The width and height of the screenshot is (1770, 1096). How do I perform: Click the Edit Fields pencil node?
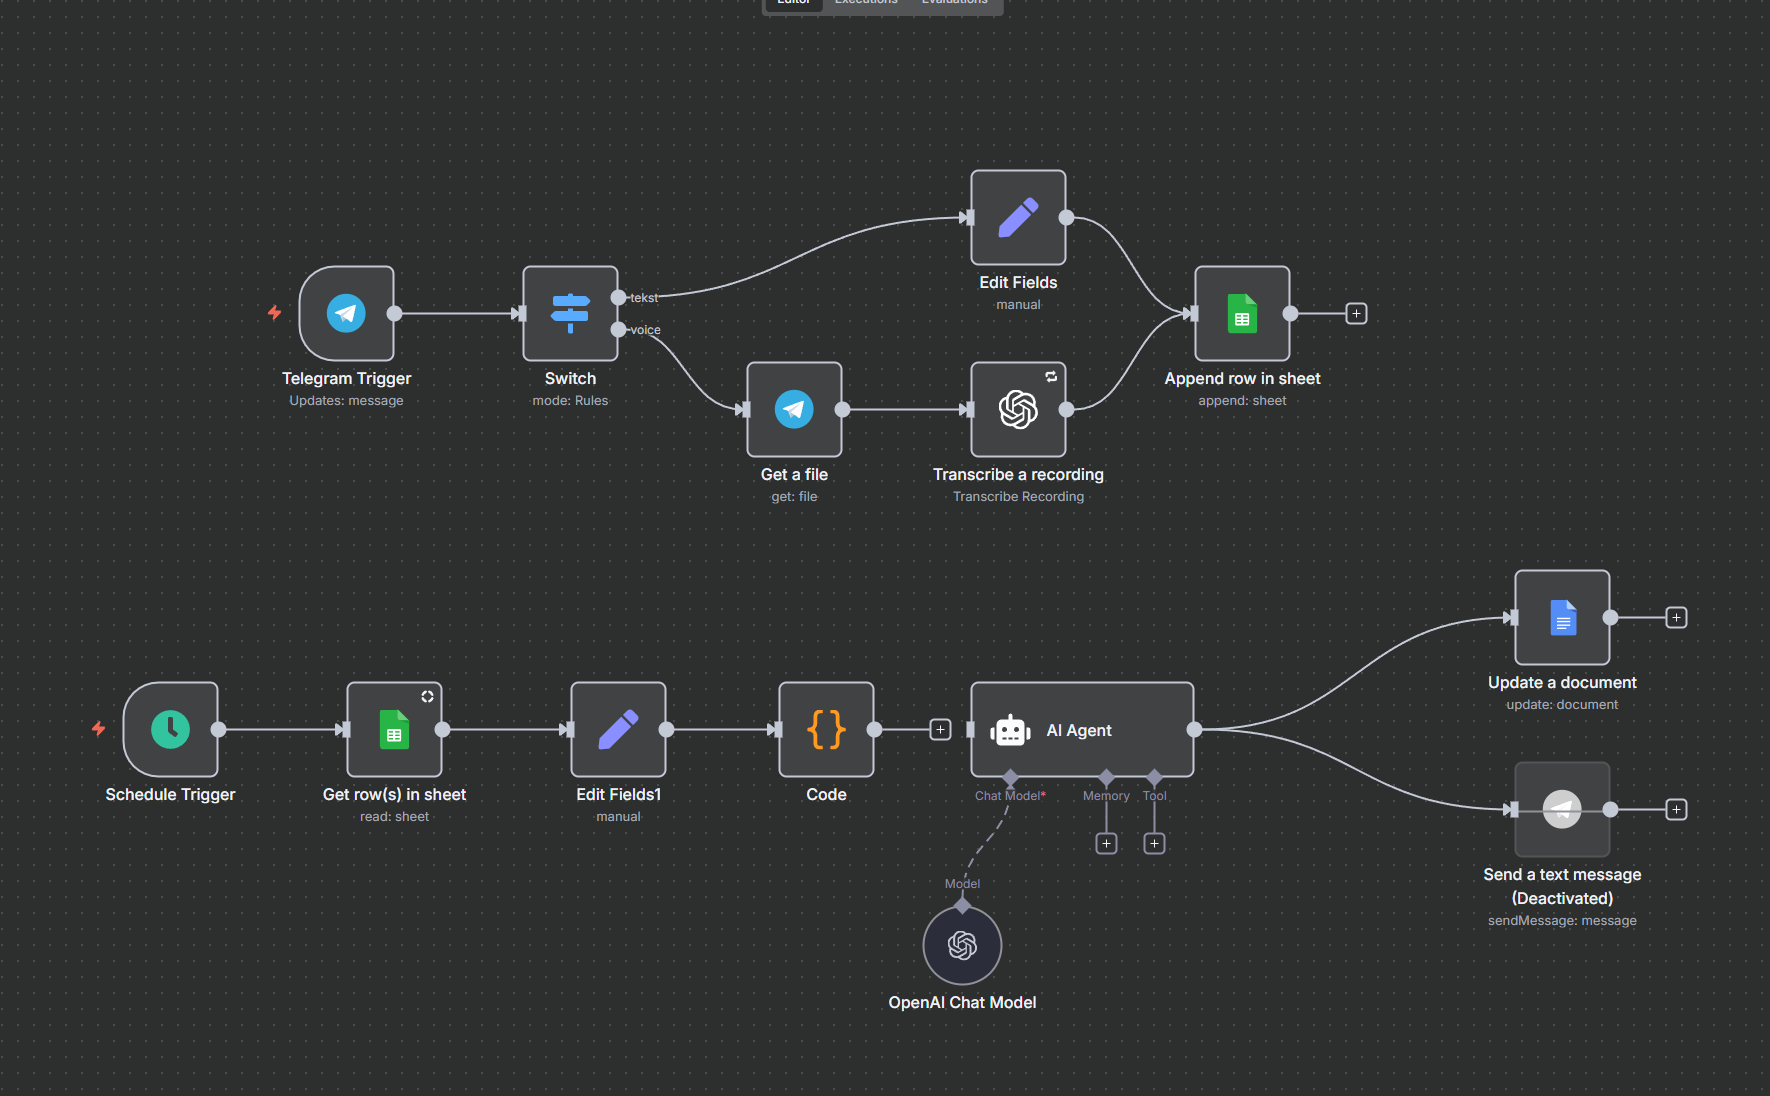1018,217
